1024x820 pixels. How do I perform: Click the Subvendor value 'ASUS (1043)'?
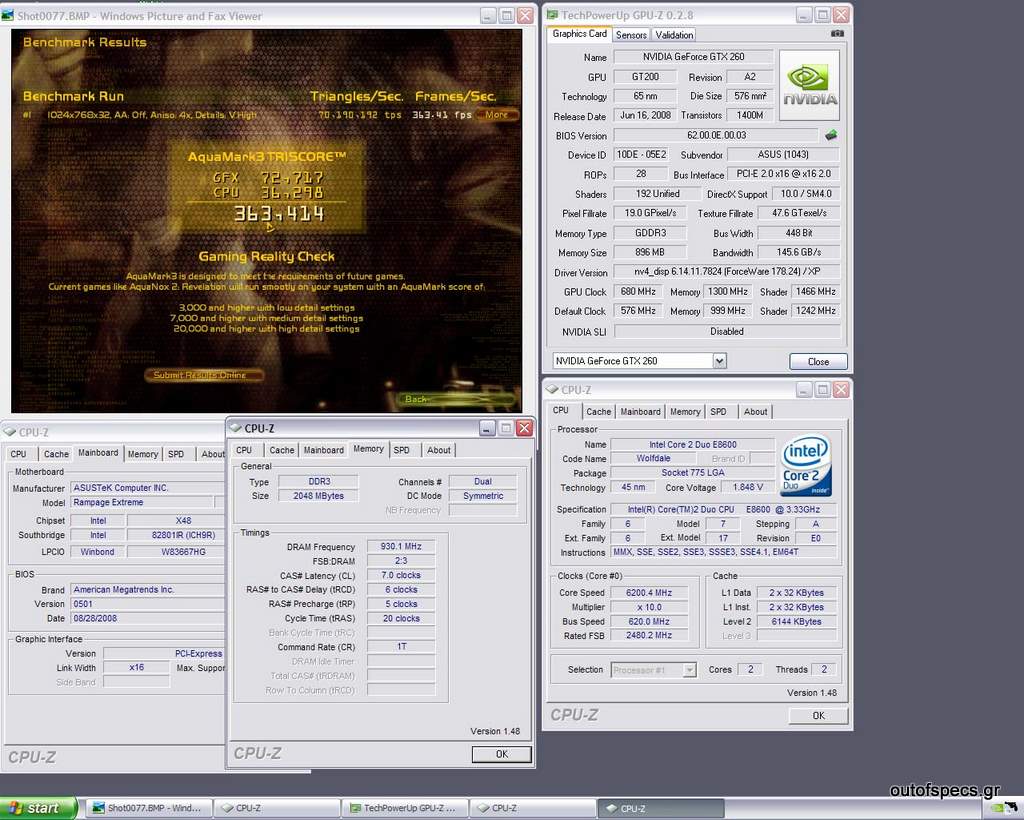click(783, 155)
